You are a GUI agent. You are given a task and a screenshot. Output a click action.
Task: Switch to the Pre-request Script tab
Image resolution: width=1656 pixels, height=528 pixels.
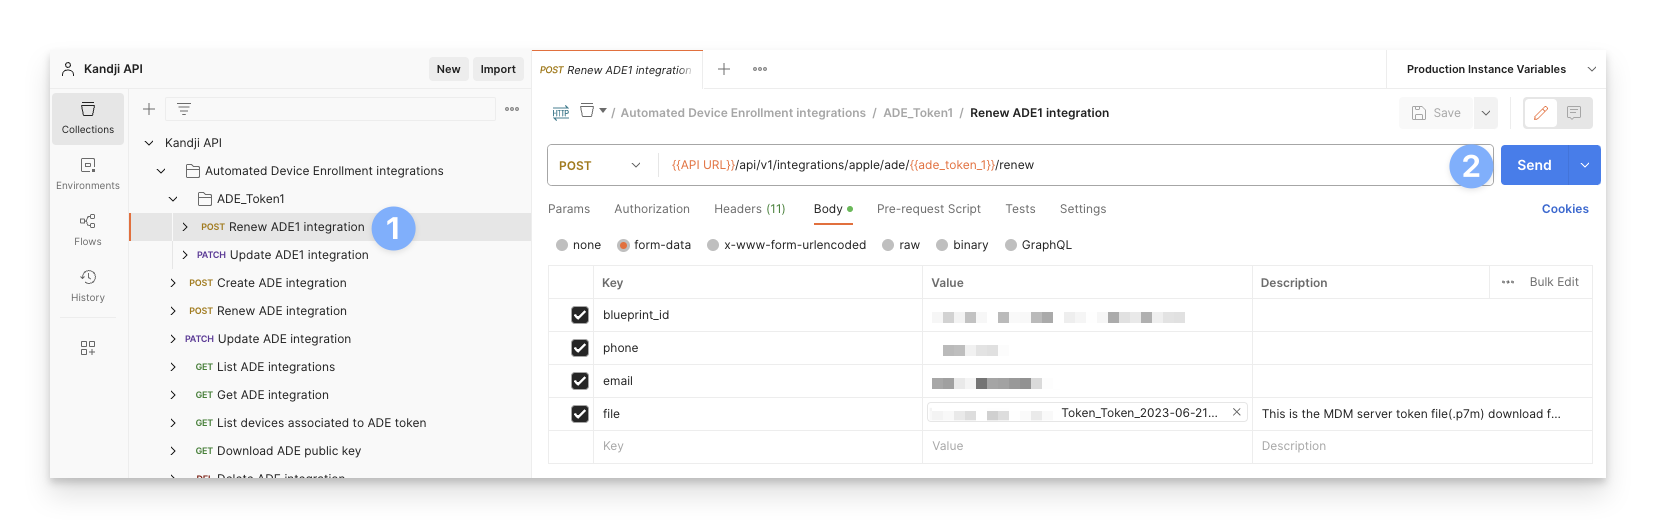click(929, 209)
